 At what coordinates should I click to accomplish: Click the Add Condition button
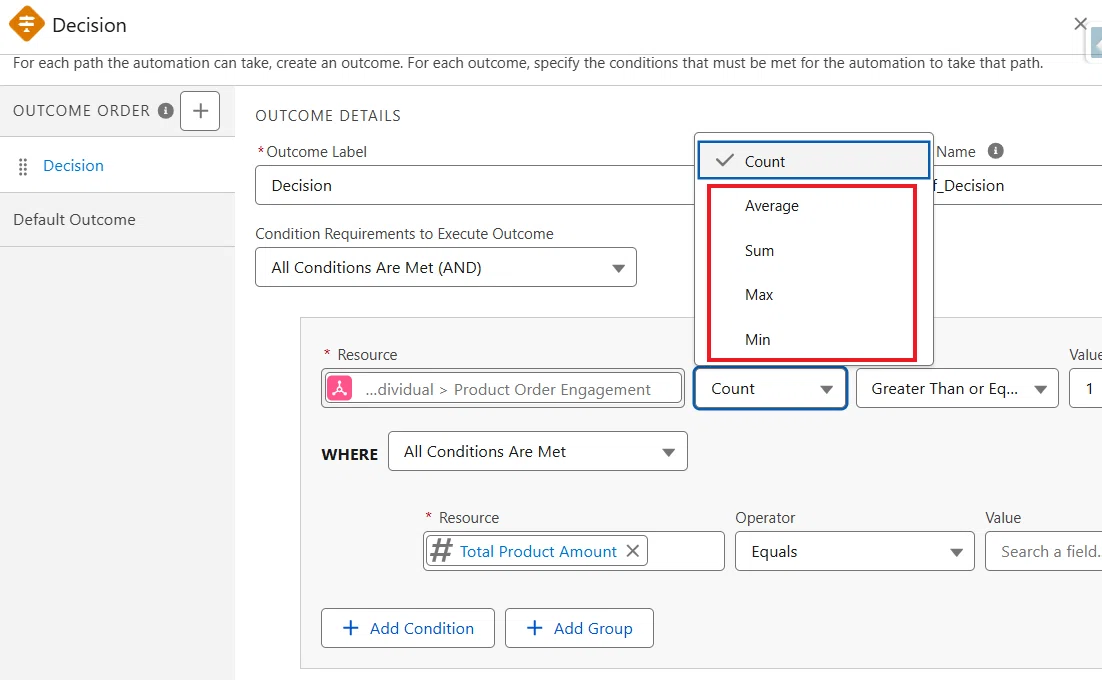pos(408,628)
